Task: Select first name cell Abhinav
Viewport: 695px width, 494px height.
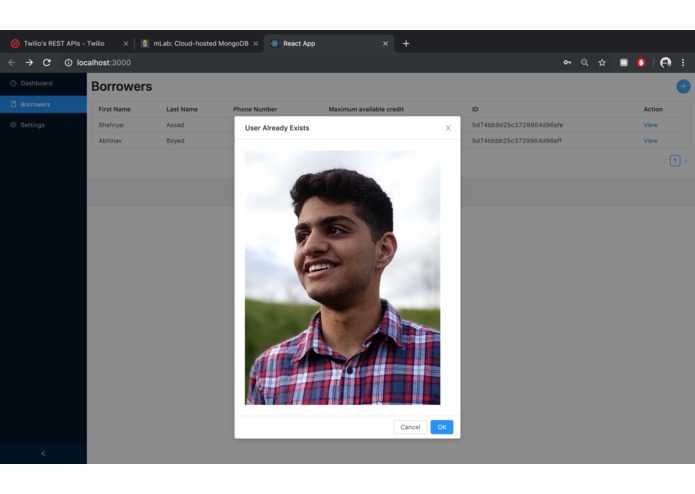Action: coord(110,140)
